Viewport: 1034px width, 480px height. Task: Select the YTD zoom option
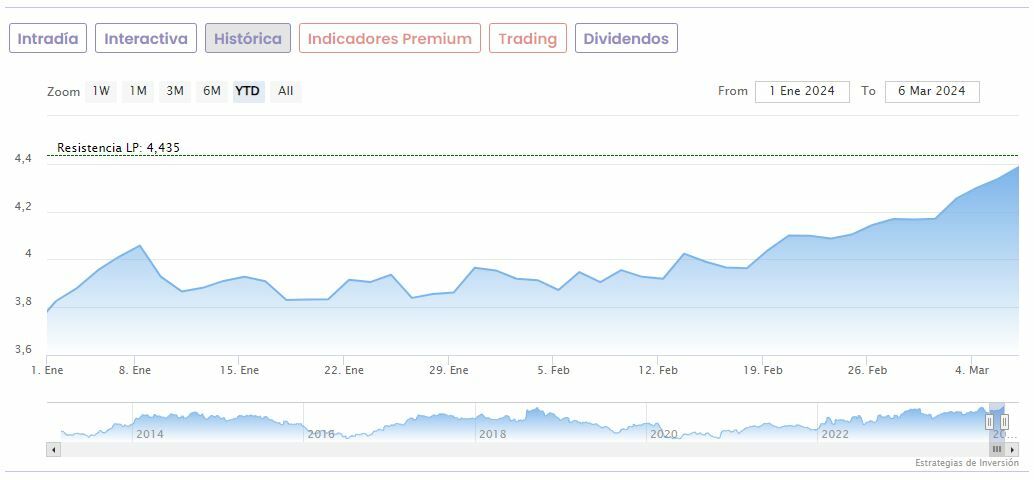[247, 91]
